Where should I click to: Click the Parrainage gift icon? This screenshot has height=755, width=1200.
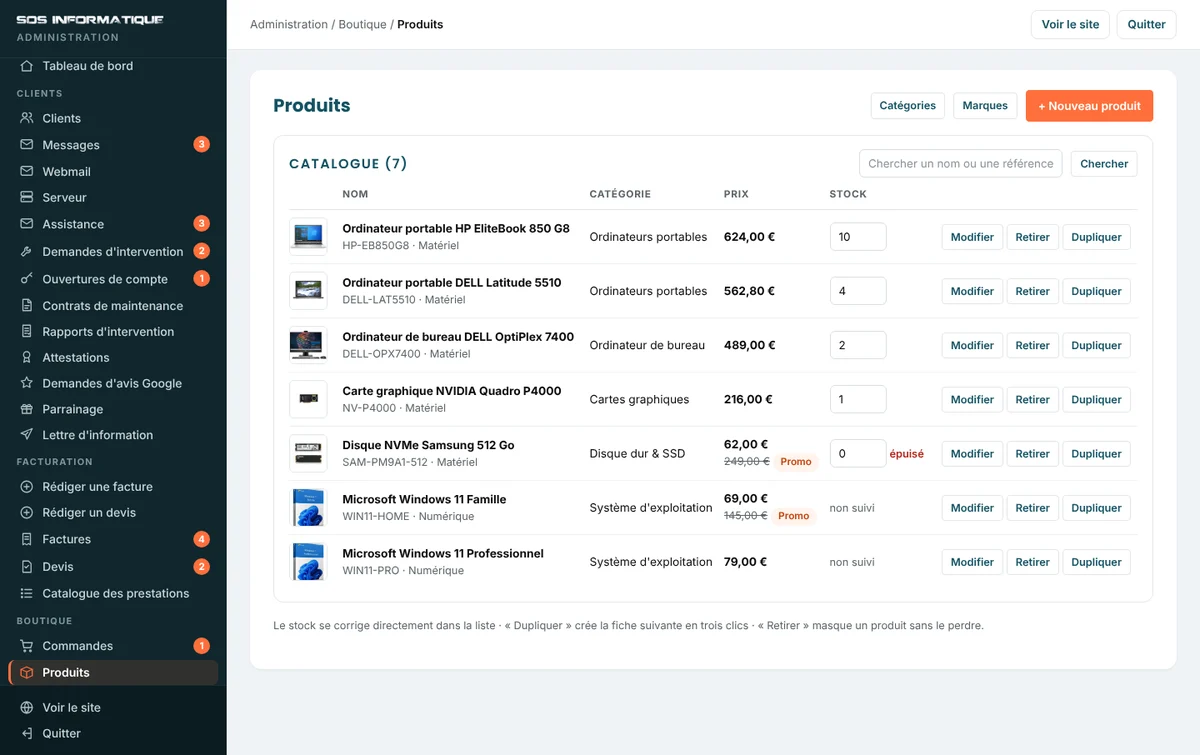[x=27, y=410]
